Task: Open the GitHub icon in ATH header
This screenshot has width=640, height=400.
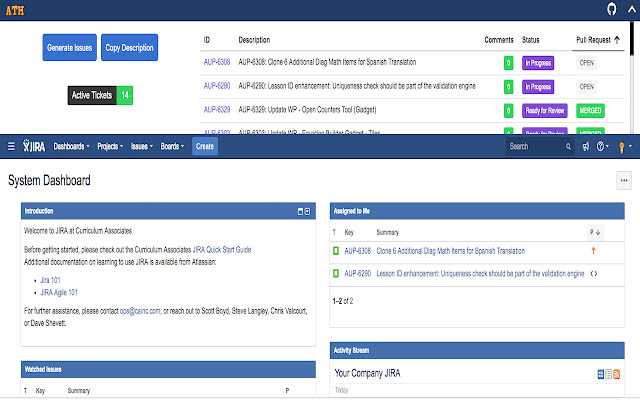Action: tap(611, 9)
